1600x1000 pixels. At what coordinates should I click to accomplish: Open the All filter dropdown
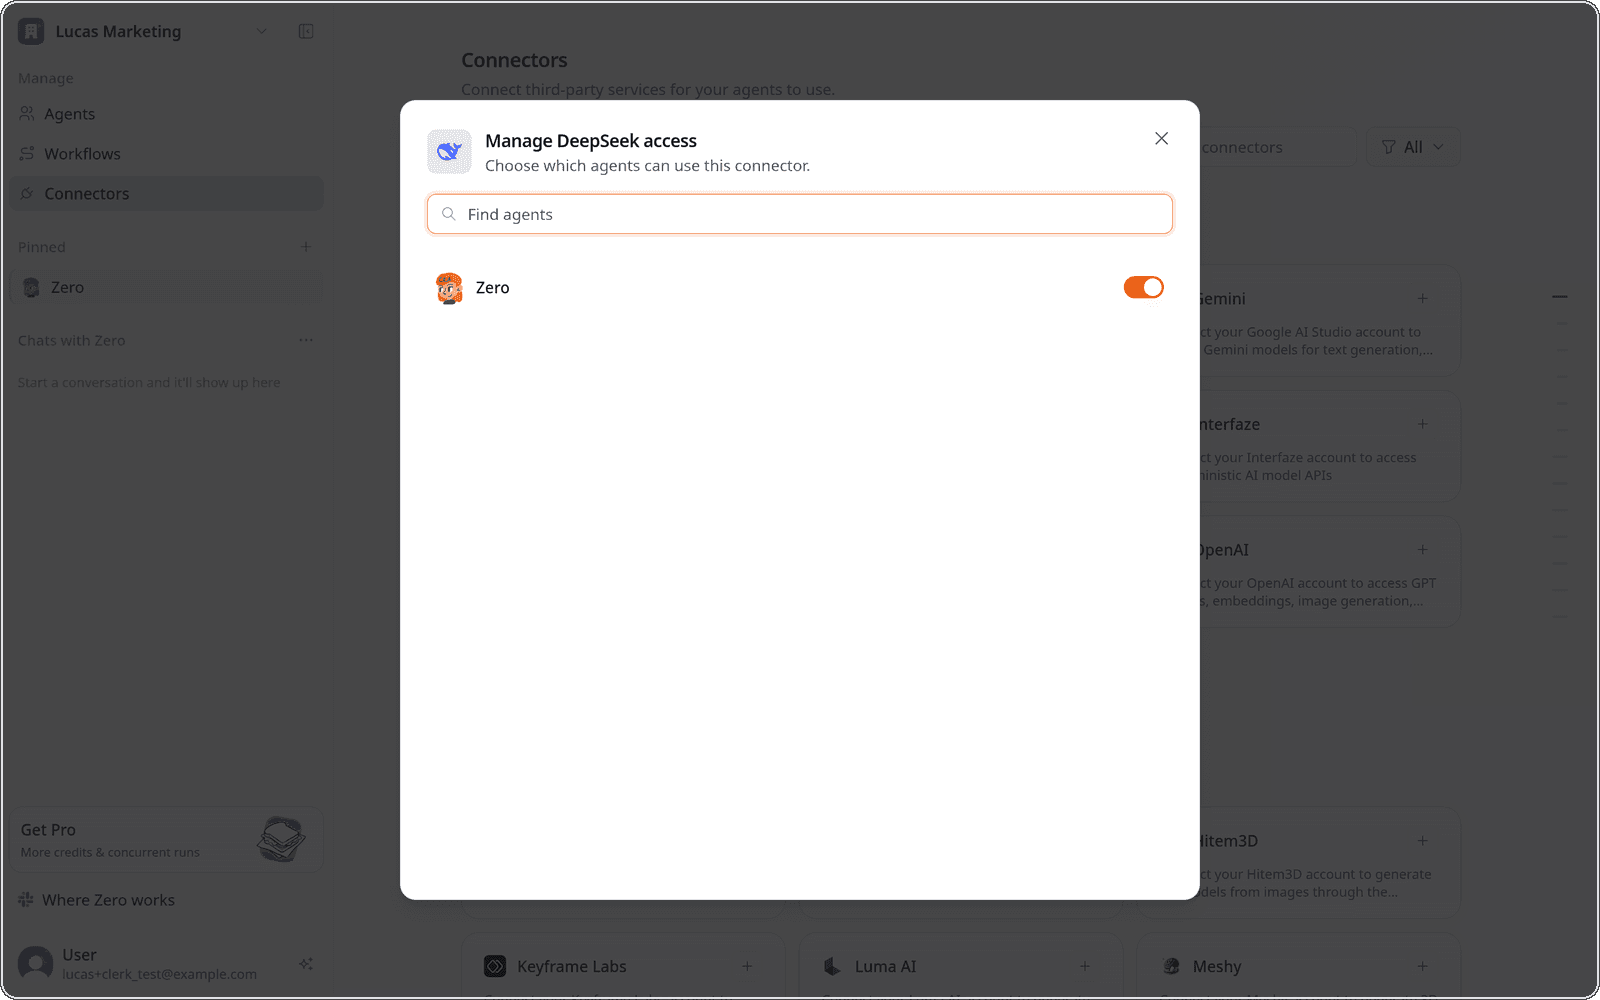pyautogui.click(x=1413, y=147)
